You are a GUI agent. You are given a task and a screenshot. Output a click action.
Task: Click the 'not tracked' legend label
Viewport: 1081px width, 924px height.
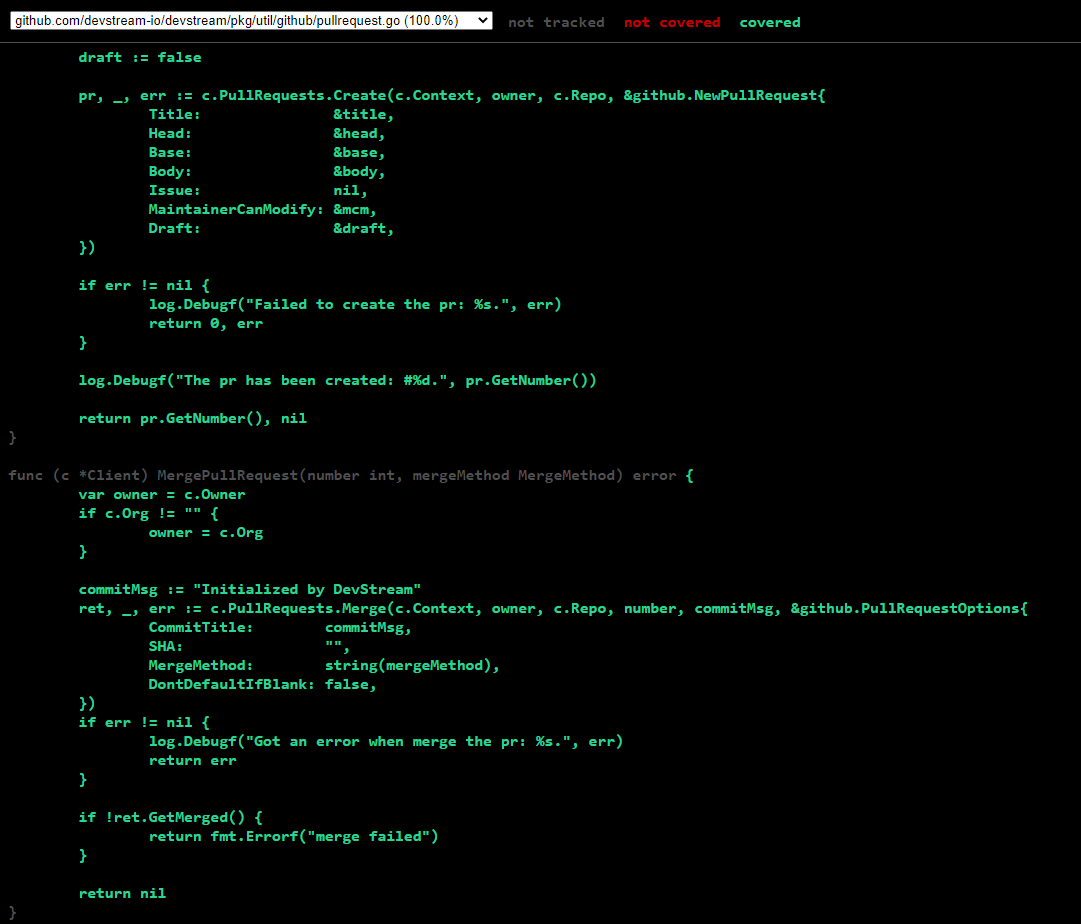point(556,22)
